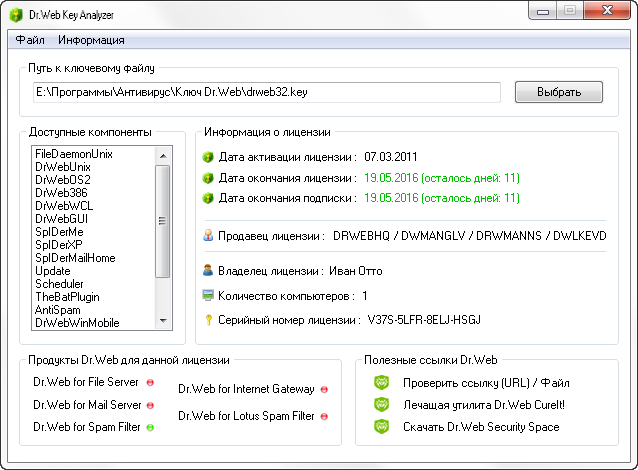Click the seller codes DRWEBHQ text
Viewport: 638px width, 470px height.
tap(470, 236)
